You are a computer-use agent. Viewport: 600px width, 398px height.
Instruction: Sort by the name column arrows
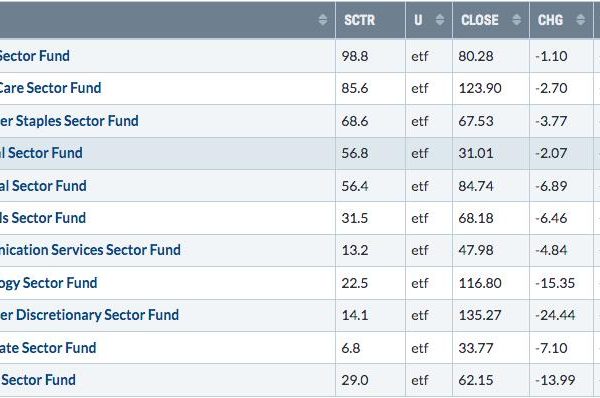[323, 20]
